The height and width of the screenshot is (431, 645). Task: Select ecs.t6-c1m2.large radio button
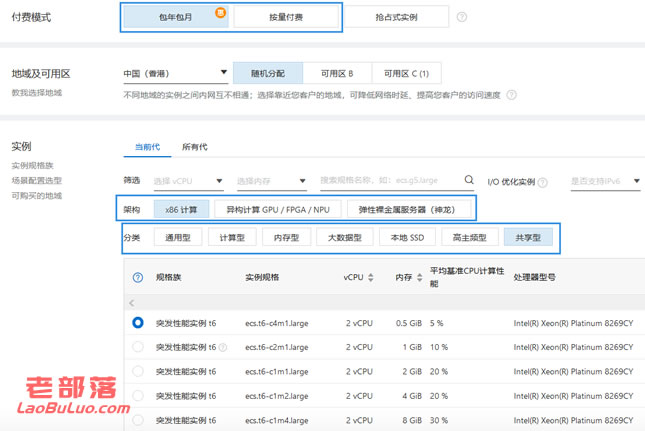tap(138, 396)
